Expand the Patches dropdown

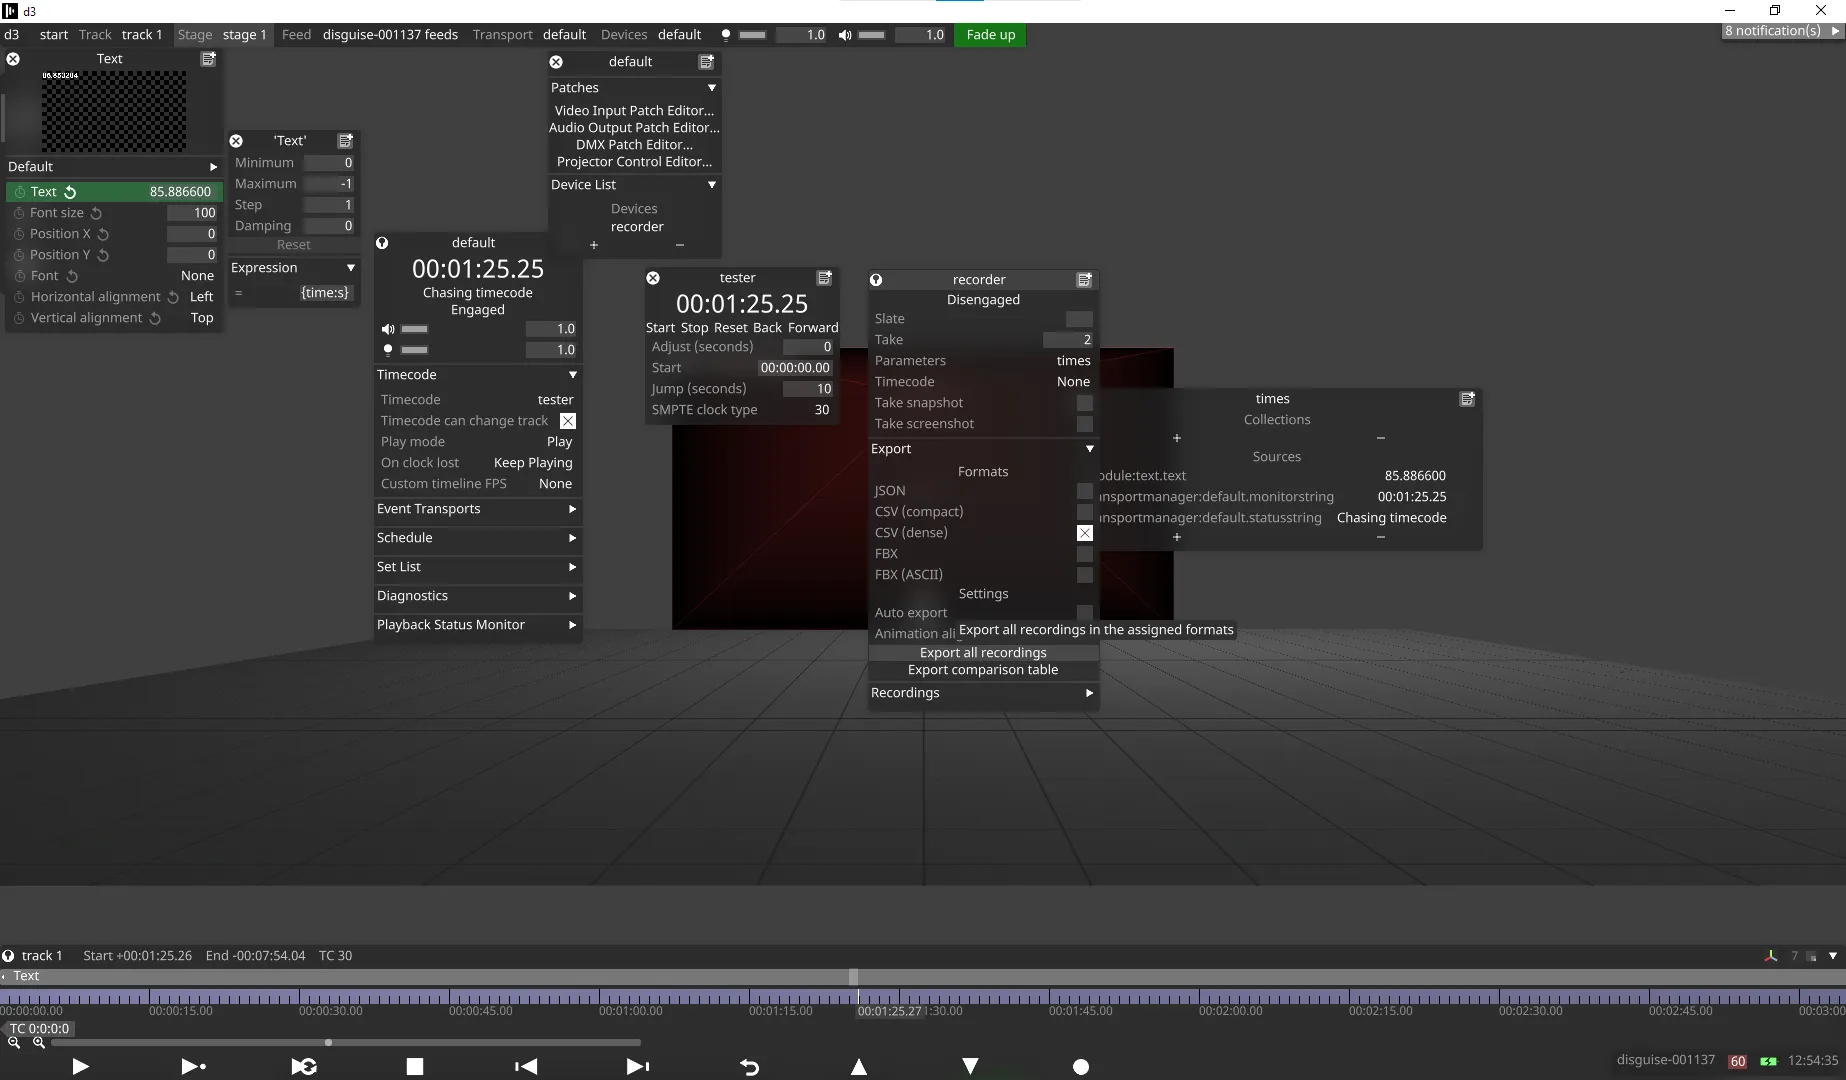point(712,88)
